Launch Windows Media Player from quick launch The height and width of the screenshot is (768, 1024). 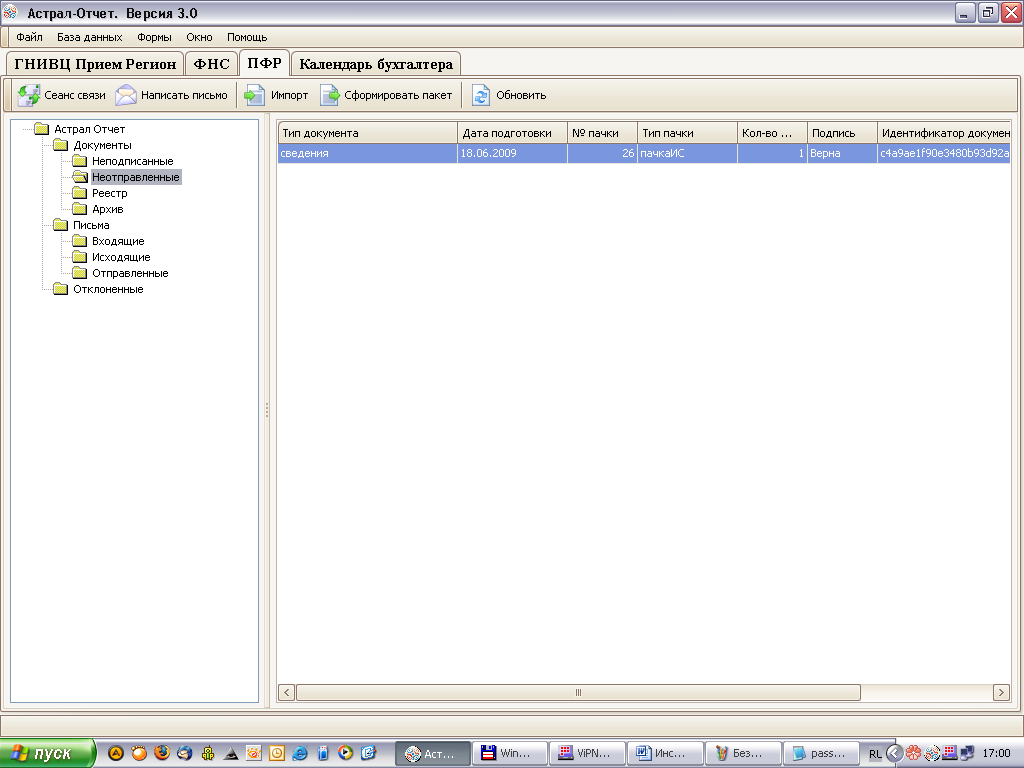coord(345,753)
